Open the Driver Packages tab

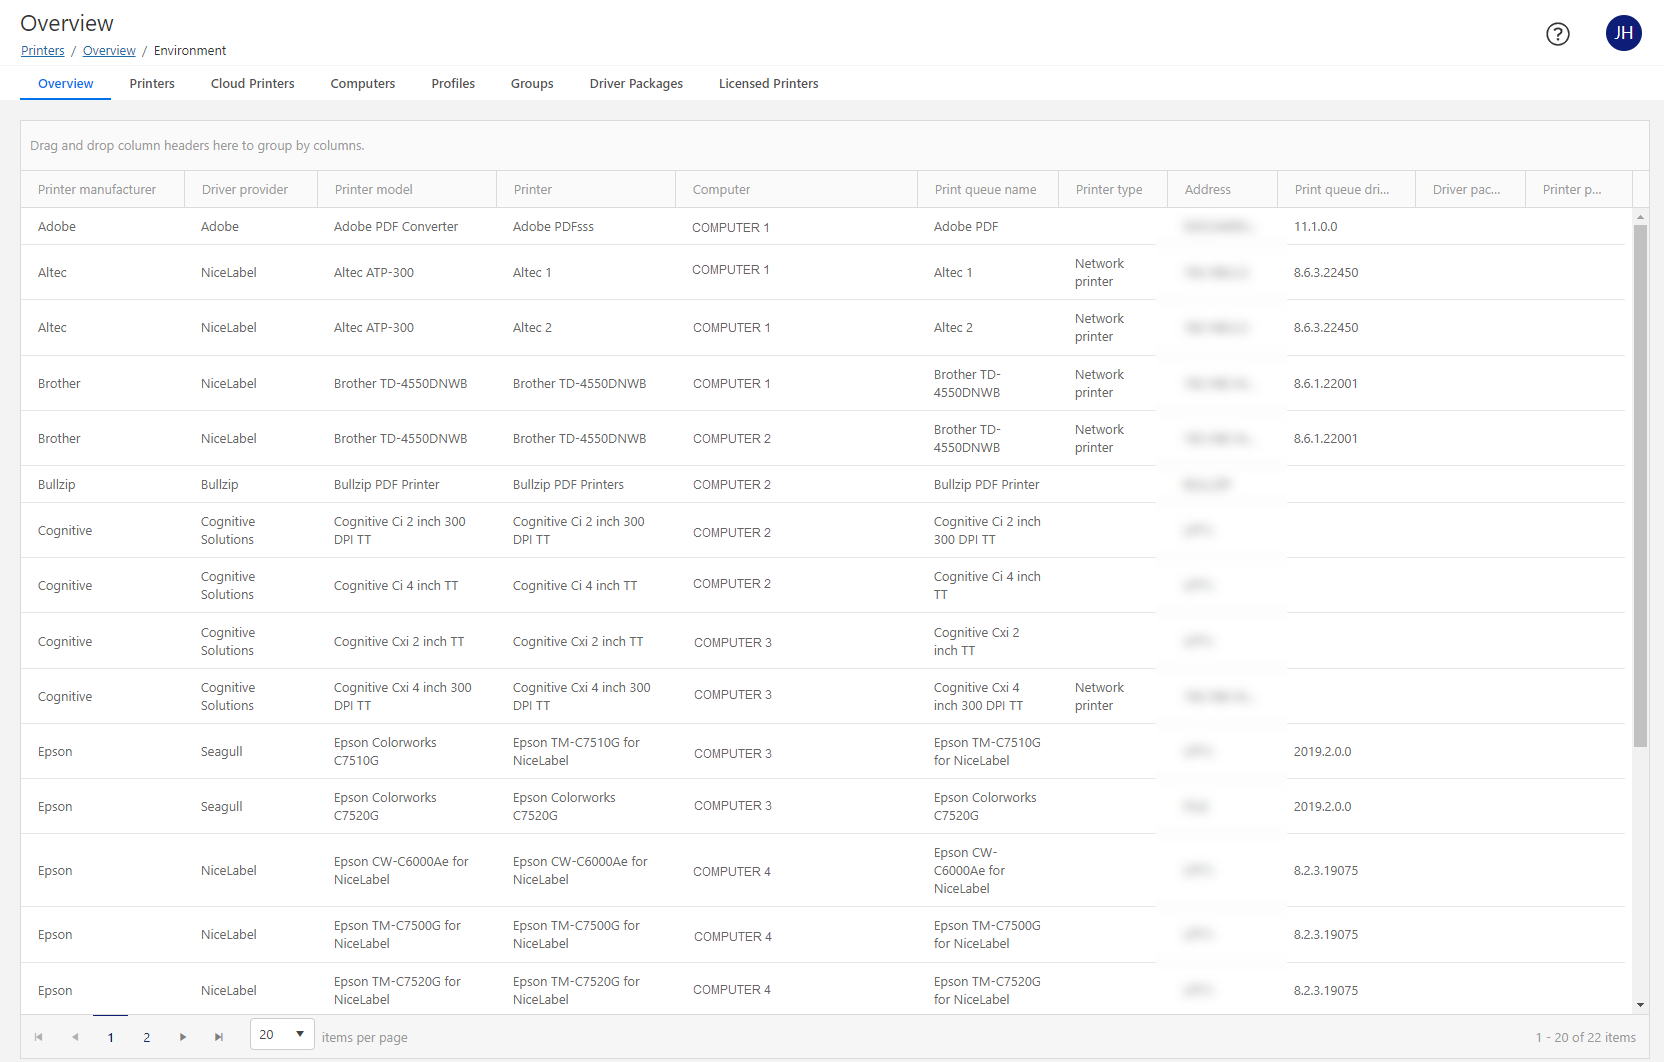click(x=636, y=84)
